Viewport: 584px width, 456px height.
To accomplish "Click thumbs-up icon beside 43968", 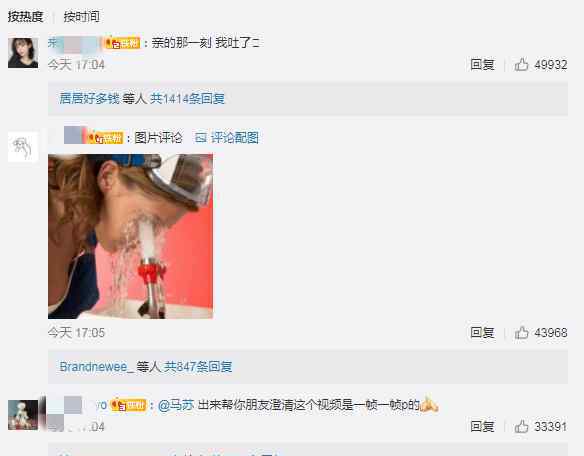I will [521, 332].
